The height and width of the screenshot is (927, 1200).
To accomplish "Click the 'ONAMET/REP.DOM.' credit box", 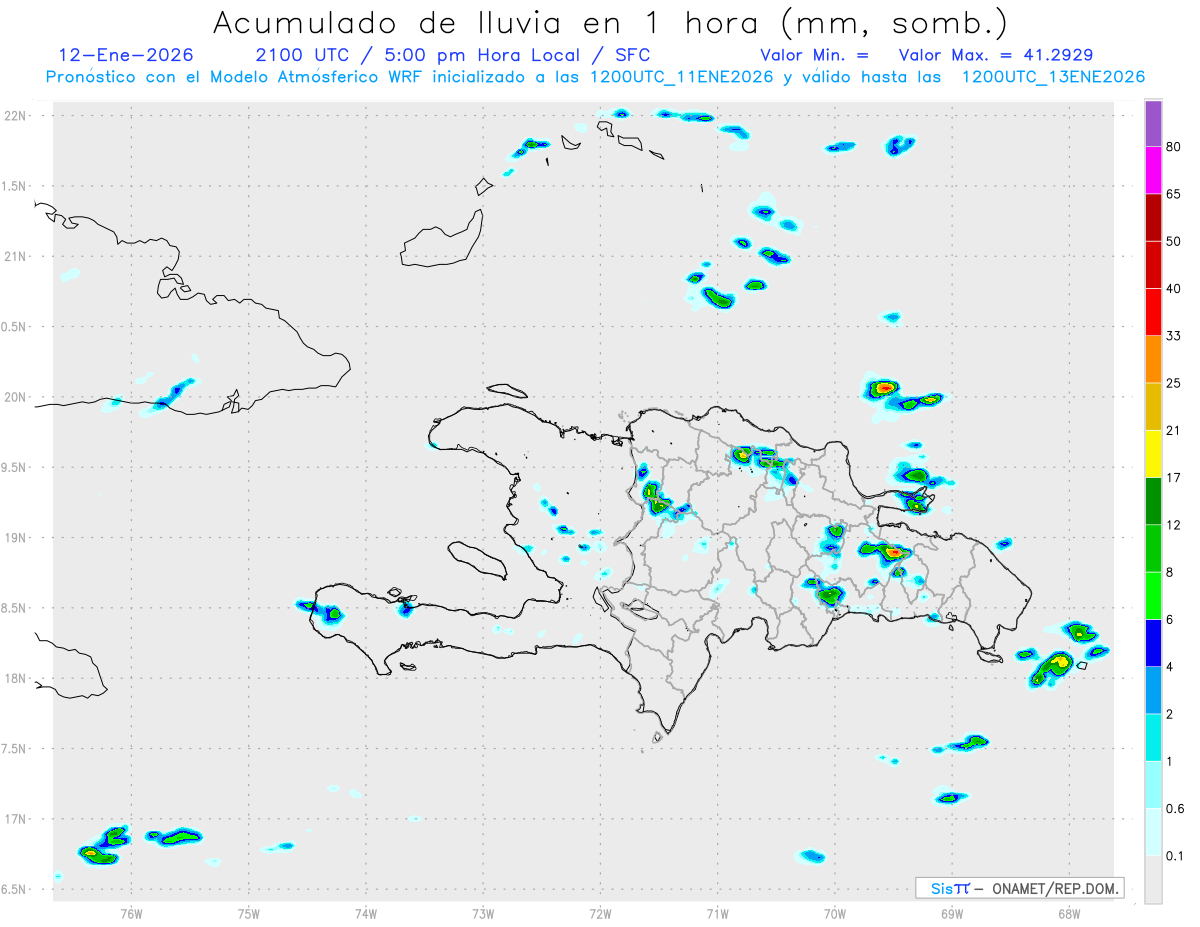I will point(1020,888).
